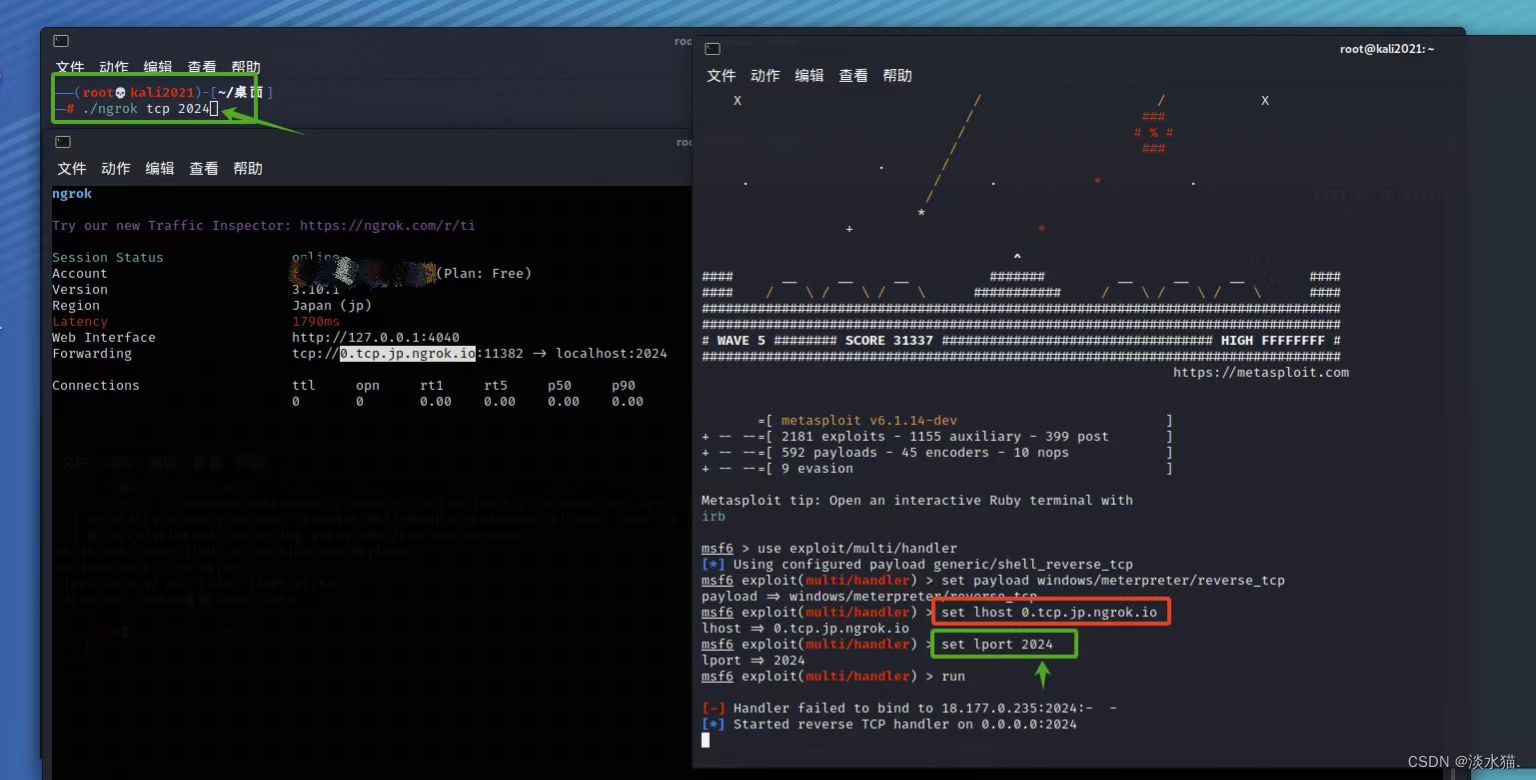Click 'Handler failed to bind' error line
1536x780 pixels.
click(x=909, y=708)
